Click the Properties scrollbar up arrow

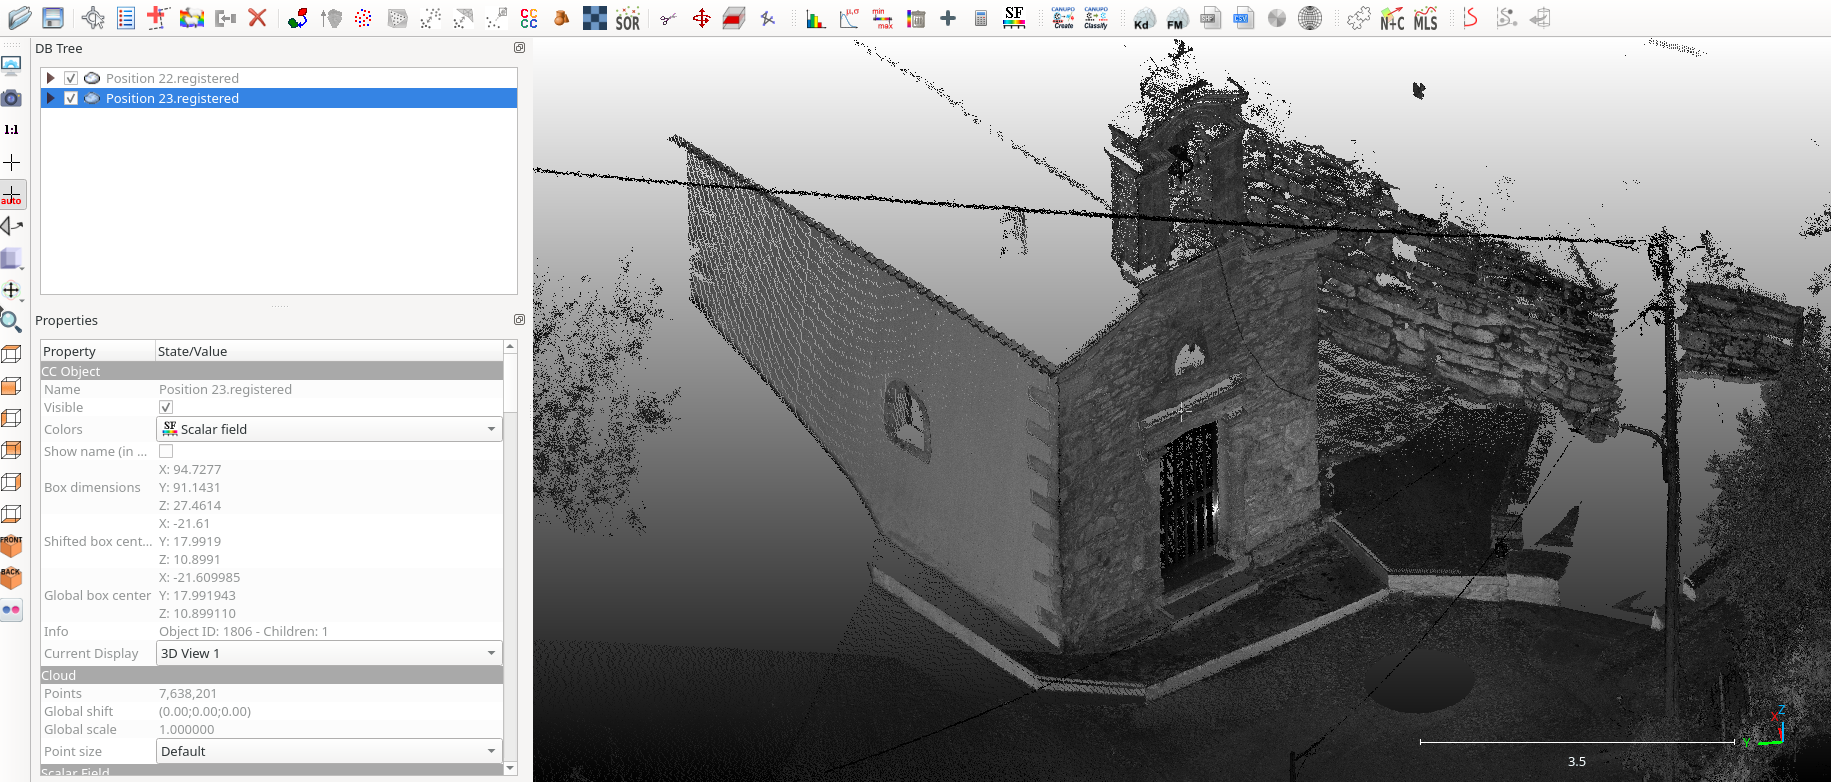(510, 346)
